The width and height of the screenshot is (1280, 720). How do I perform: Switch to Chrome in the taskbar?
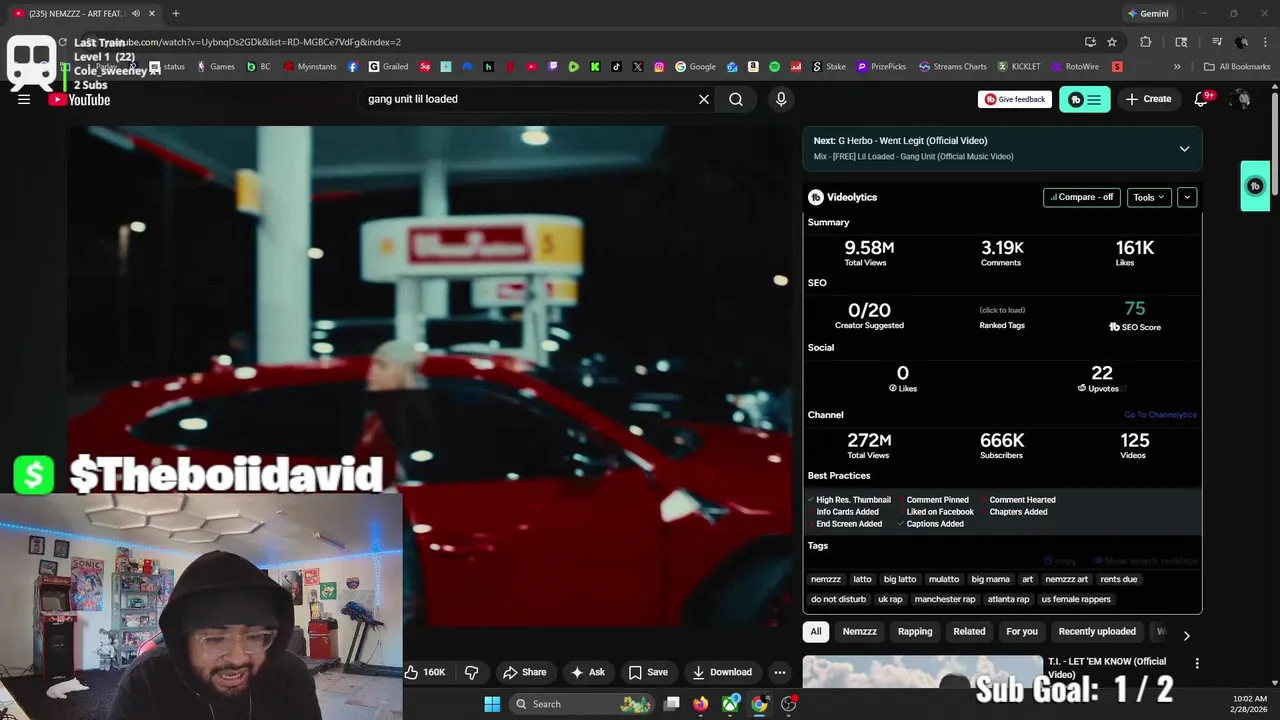(760, 704)
